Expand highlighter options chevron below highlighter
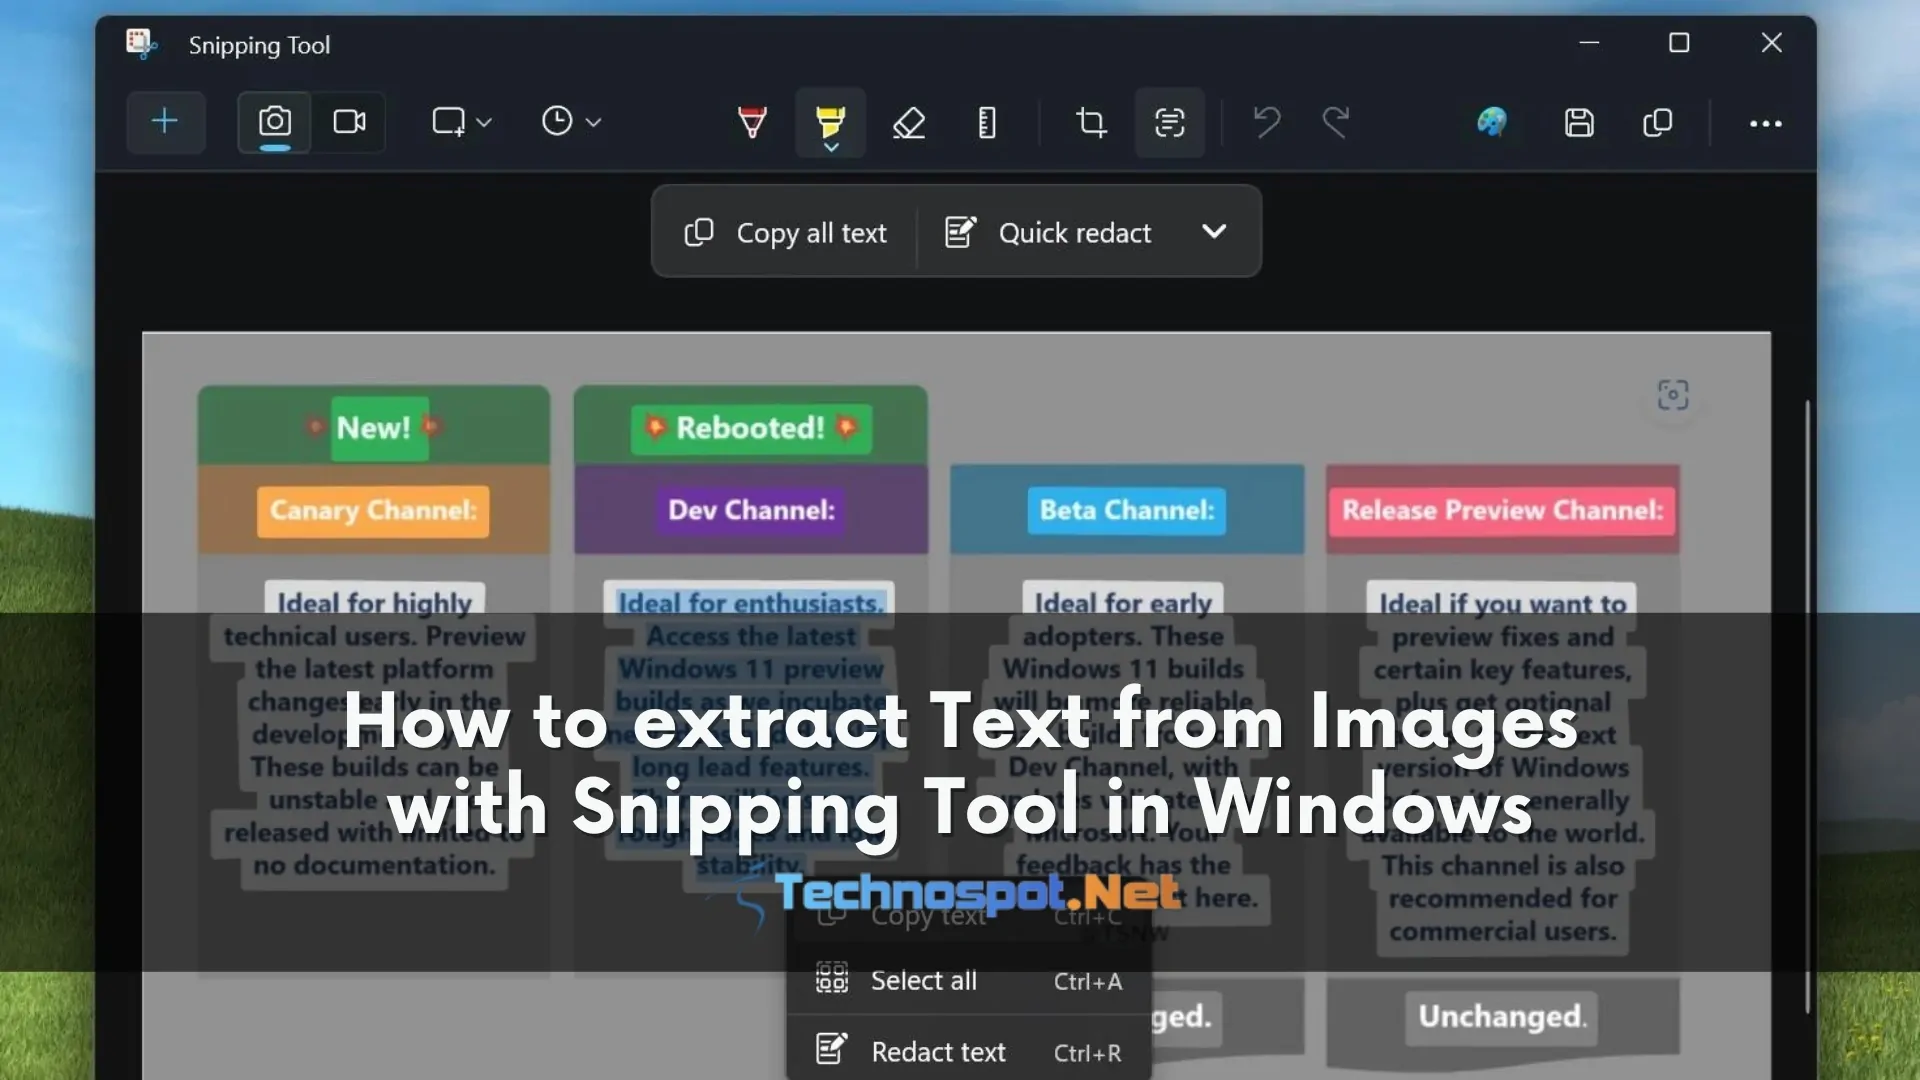1920x1080 pixels. pyautogui.click(x=831, y=147)
